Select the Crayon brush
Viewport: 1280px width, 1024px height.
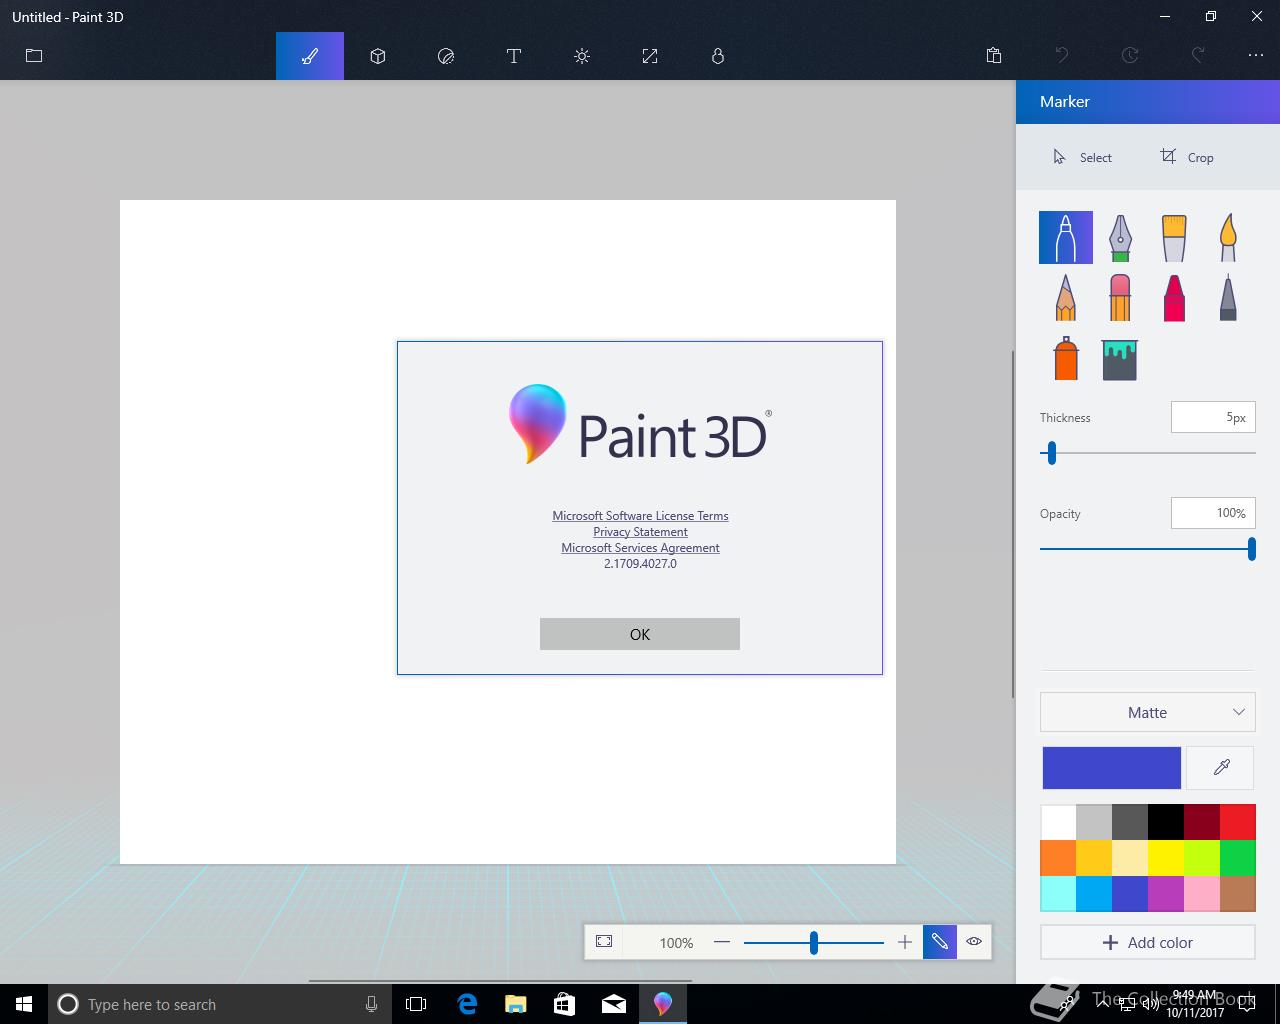click(1174, 297)
